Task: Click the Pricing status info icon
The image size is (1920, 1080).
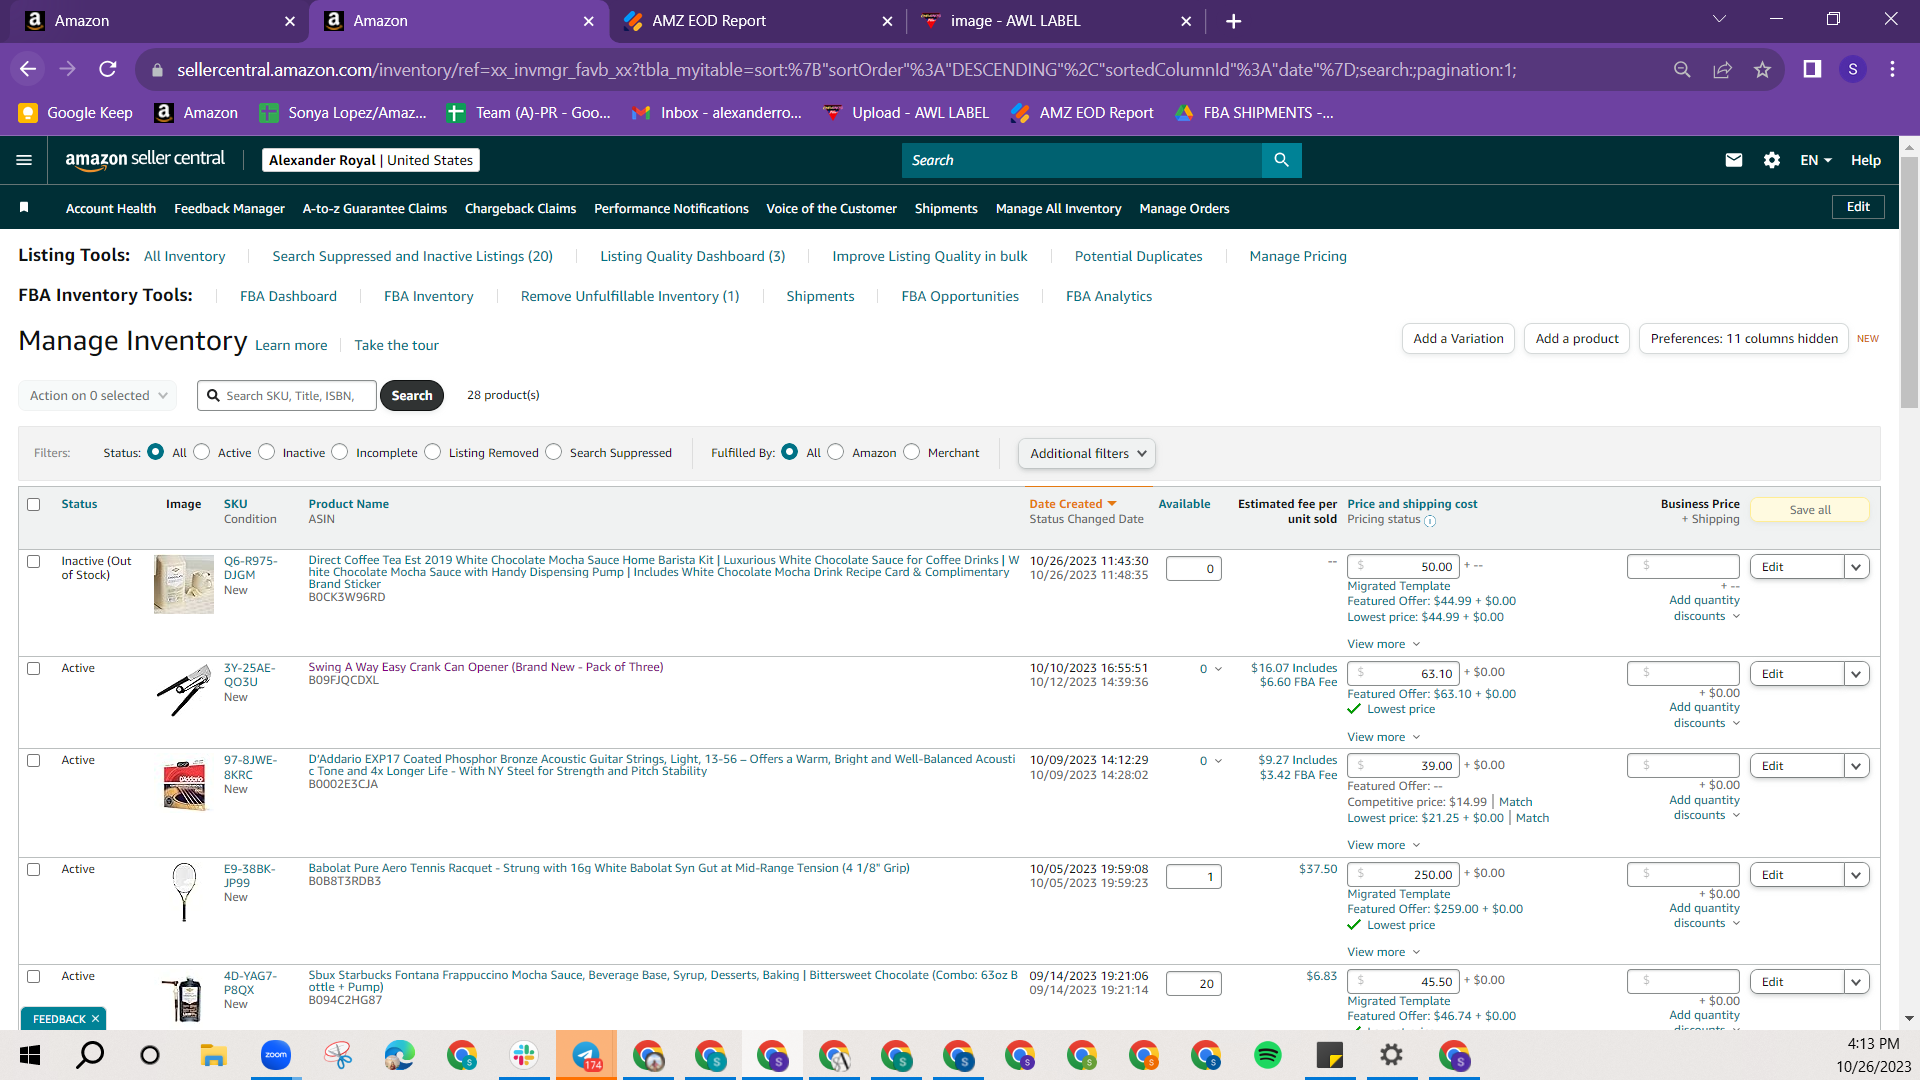Action: [x=1430, y=520]
